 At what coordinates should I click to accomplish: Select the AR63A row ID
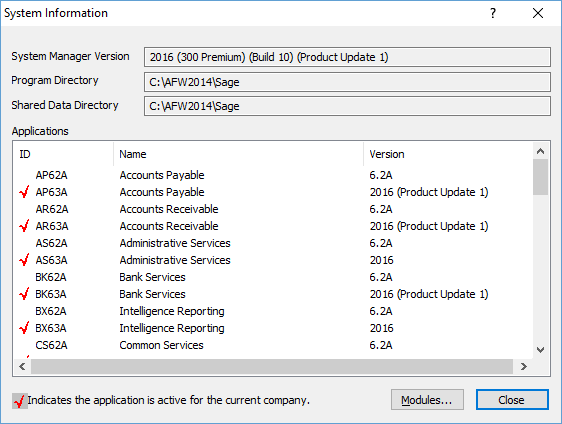[x=52, y=226]
